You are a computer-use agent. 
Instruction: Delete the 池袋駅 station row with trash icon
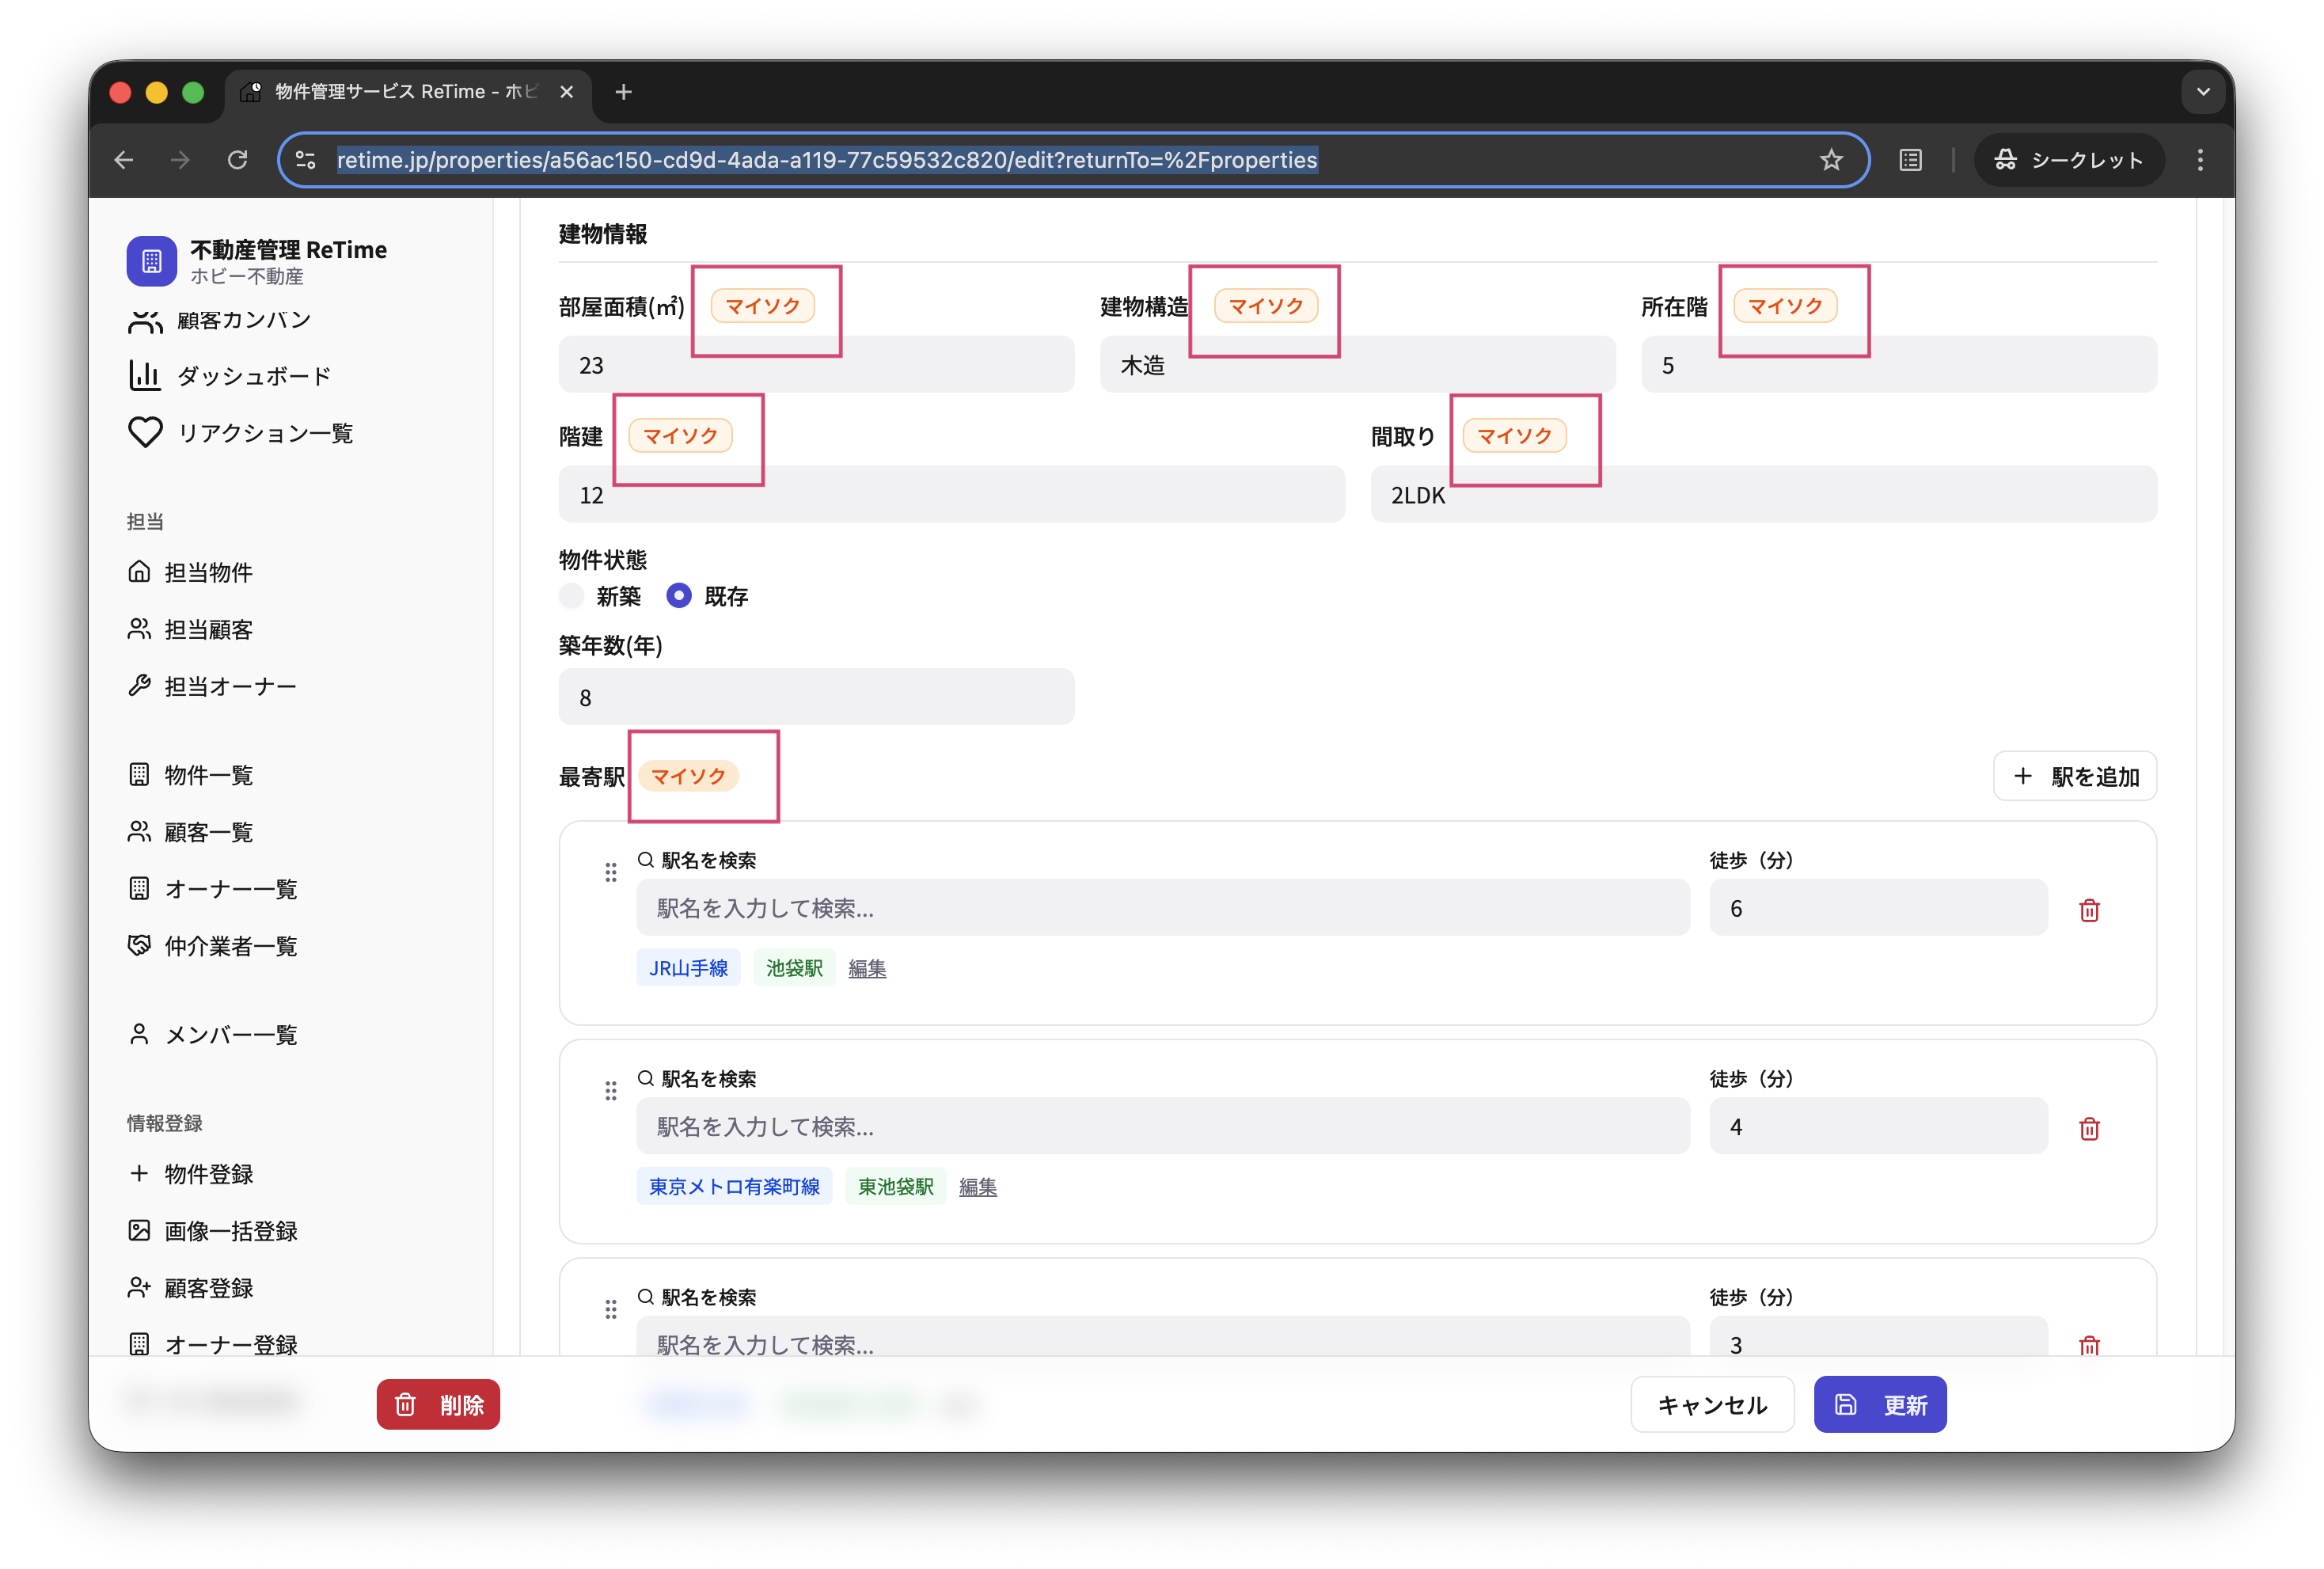point(2090,910)
